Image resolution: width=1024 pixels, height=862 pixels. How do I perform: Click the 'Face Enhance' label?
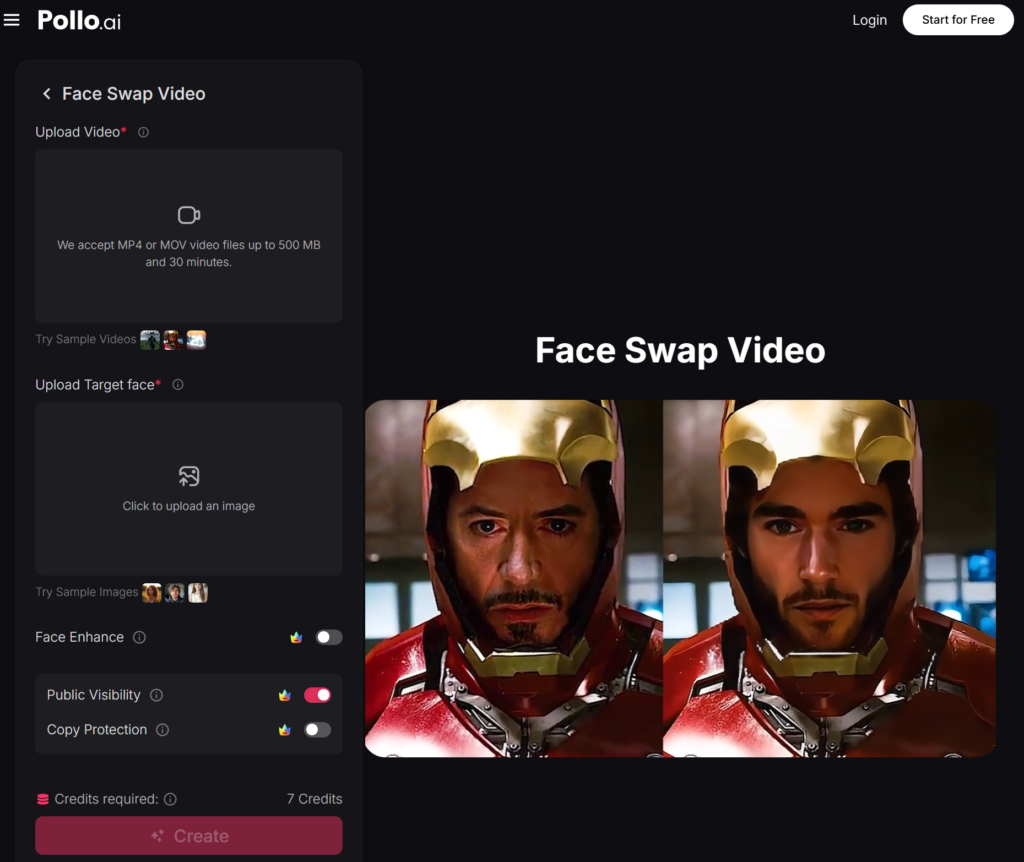80,637
